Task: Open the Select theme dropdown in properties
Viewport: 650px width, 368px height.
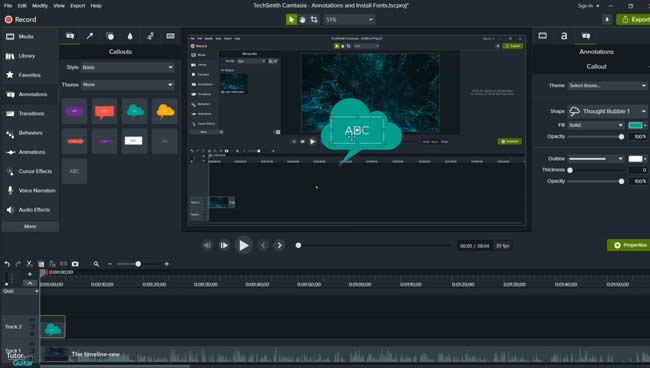Action: [607, 85]
